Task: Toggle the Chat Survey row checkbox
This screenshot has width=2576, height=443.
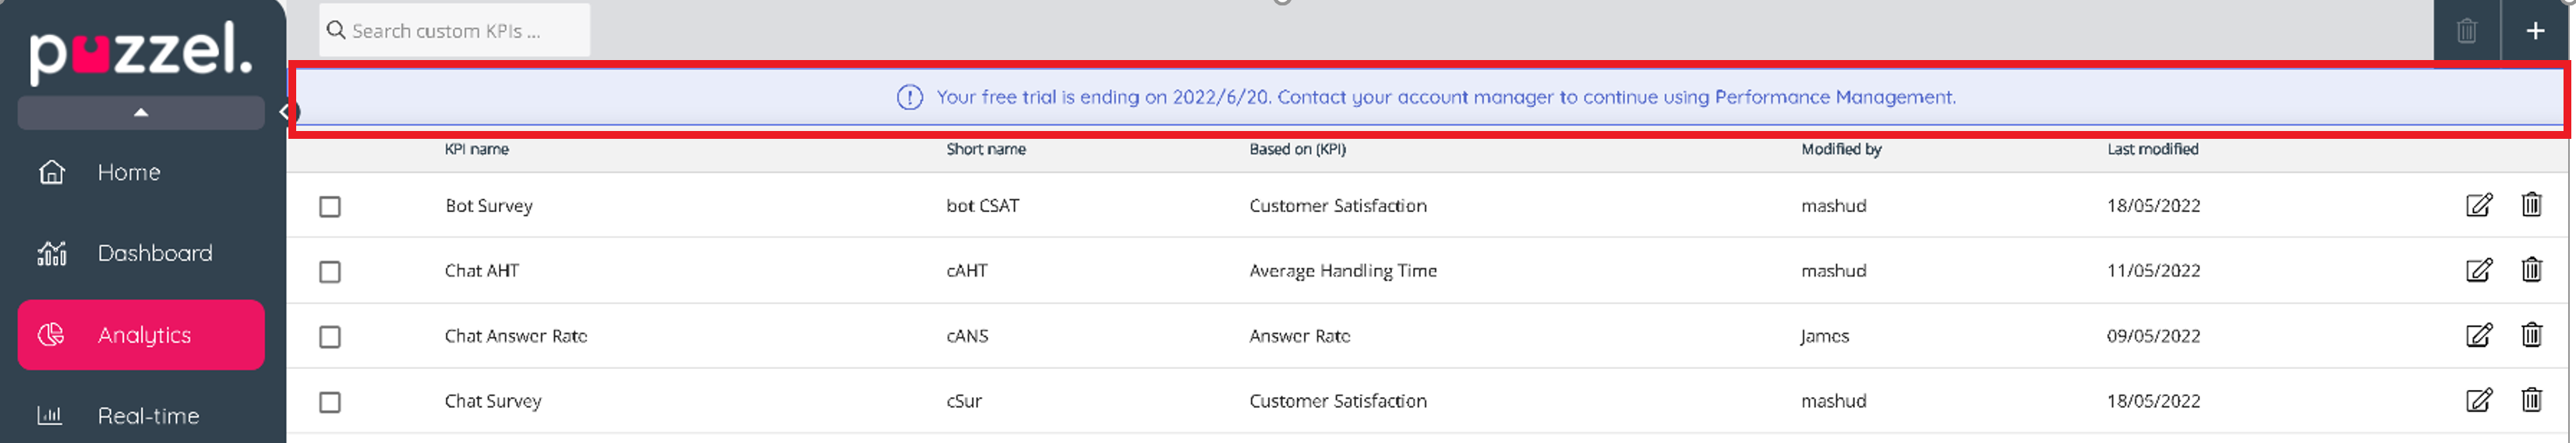Action: 330,402
